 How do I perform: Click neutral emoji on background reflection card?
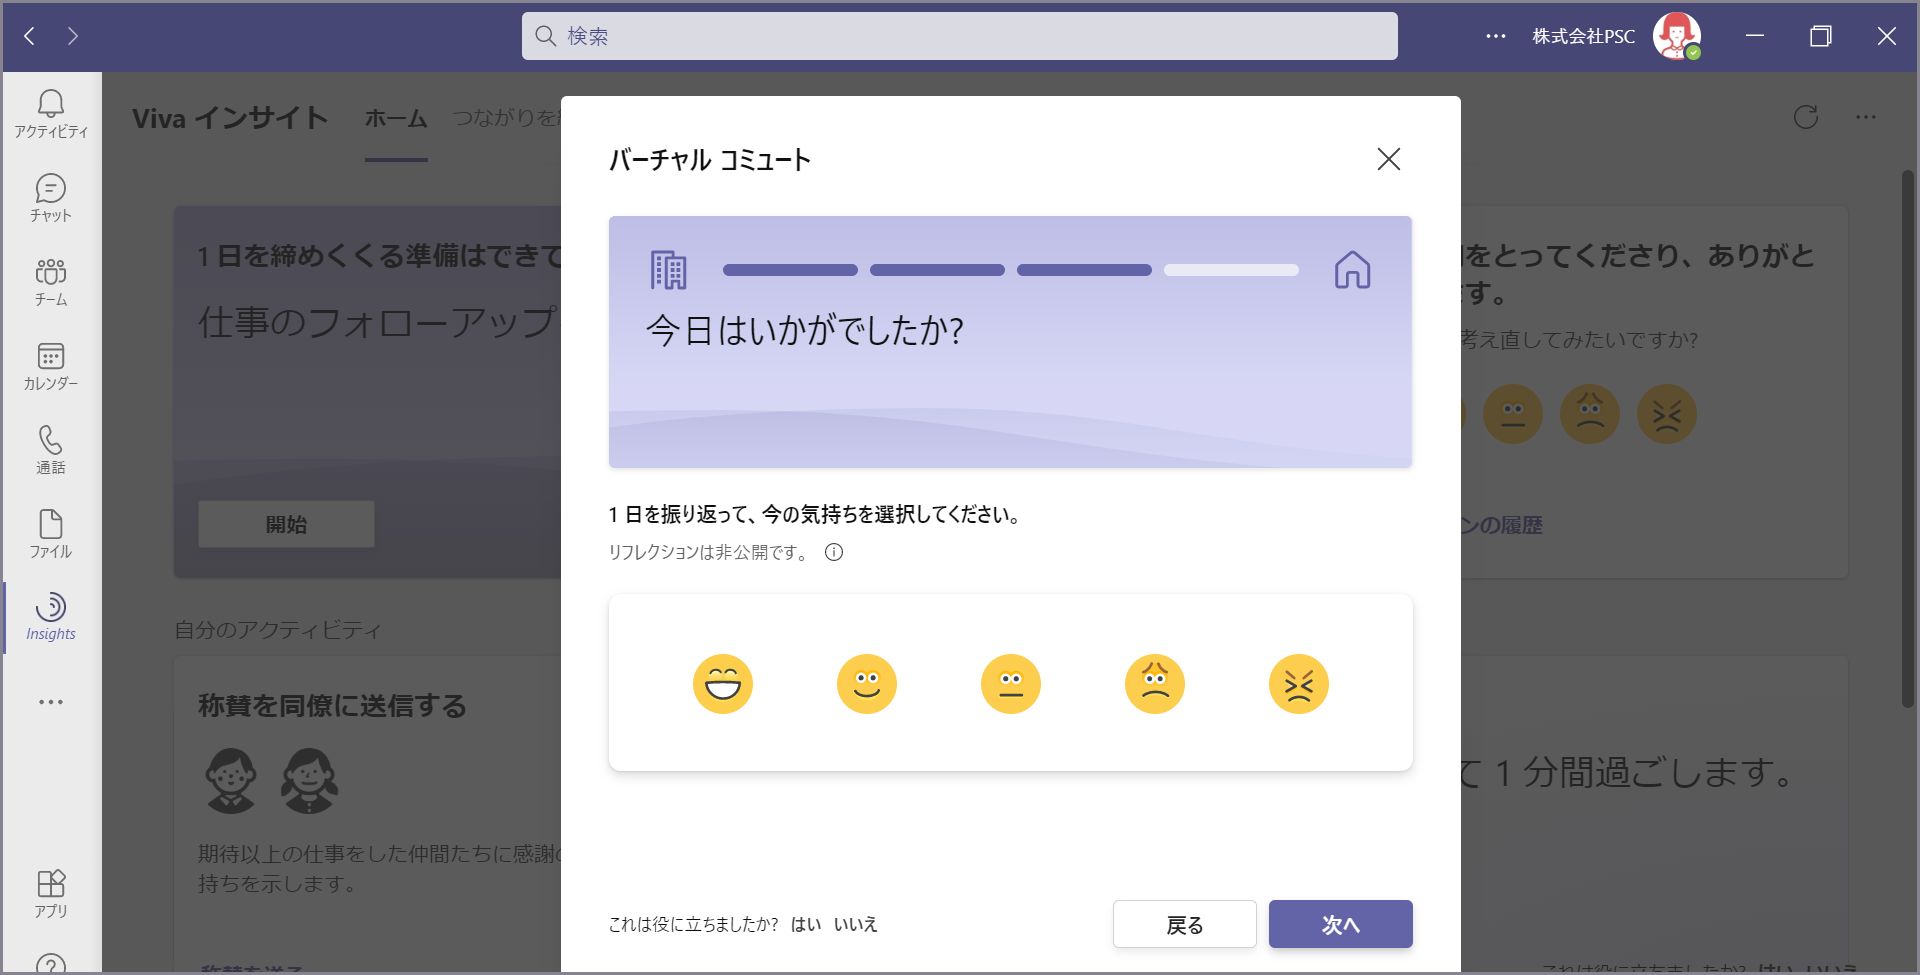(1513, 414)
